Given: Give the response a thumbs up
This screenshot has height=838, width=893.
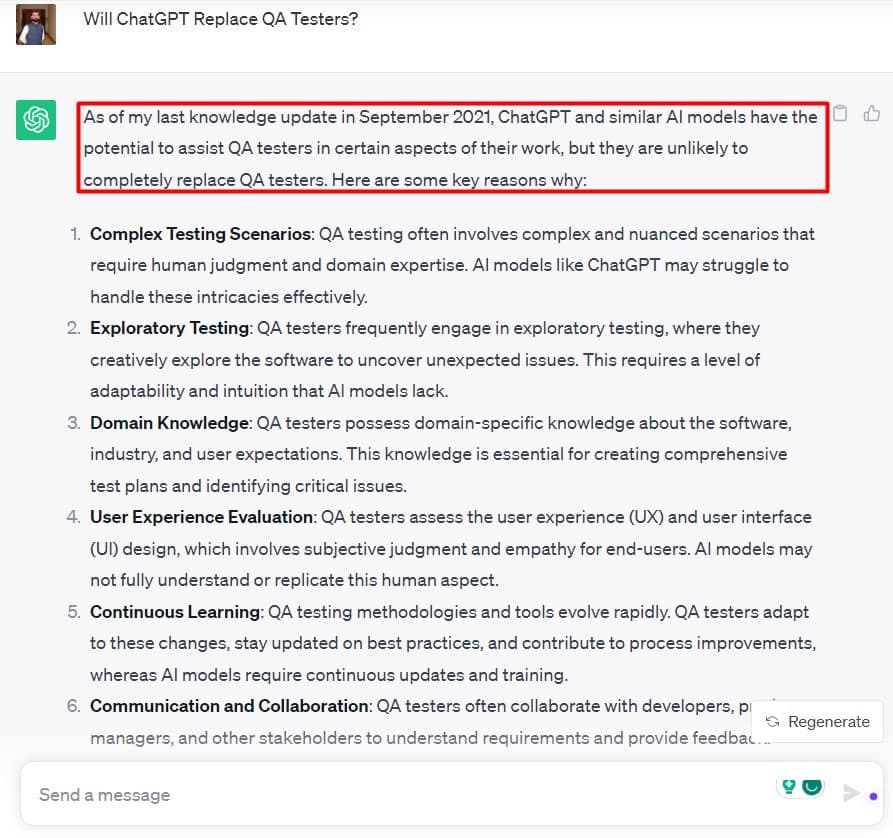Looking at the screenshot, I should pyautogui.click(x=871, y=113).
